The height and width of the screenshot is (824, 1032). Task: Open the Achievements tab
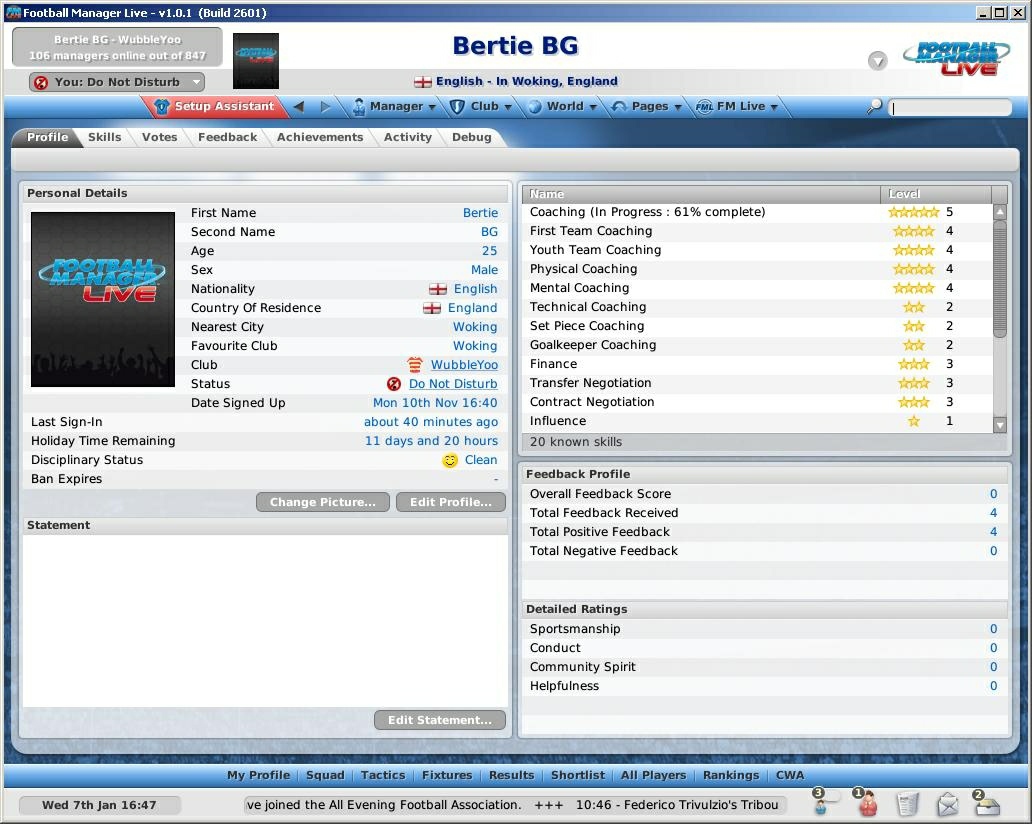click(320, 137)
